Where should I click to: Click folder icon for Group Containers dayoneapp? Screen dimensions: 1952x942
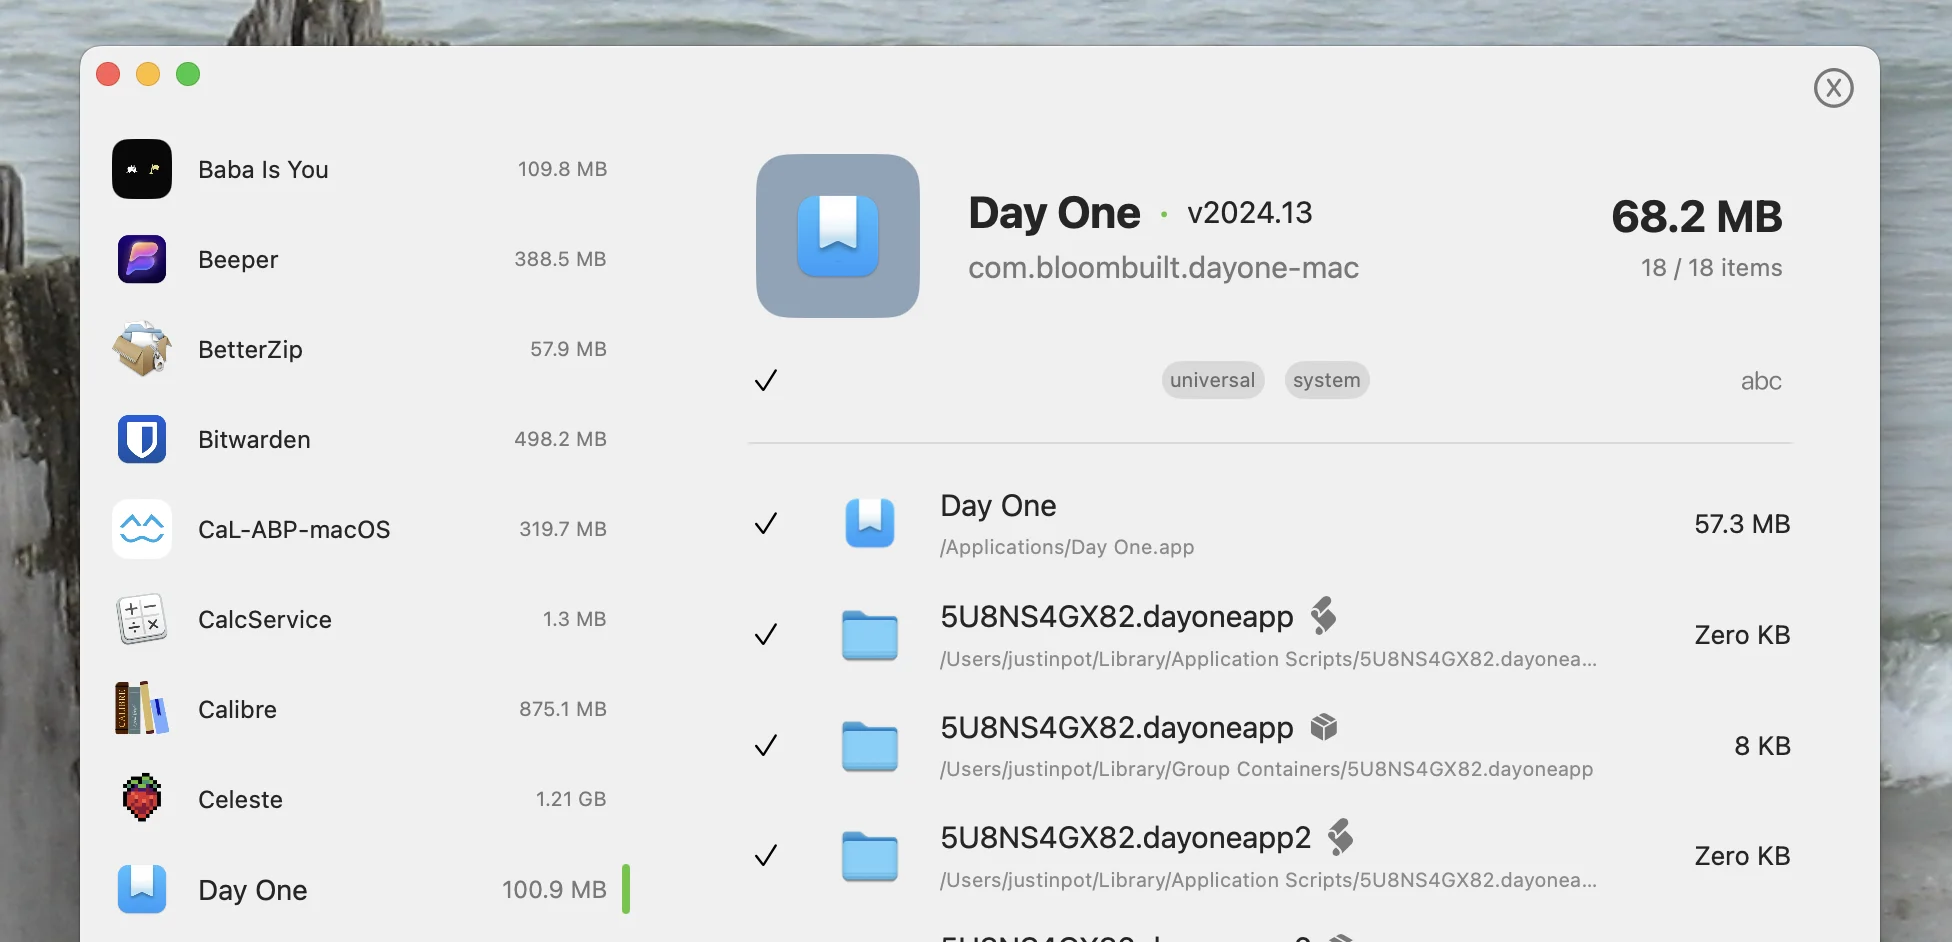pos(870,746)
